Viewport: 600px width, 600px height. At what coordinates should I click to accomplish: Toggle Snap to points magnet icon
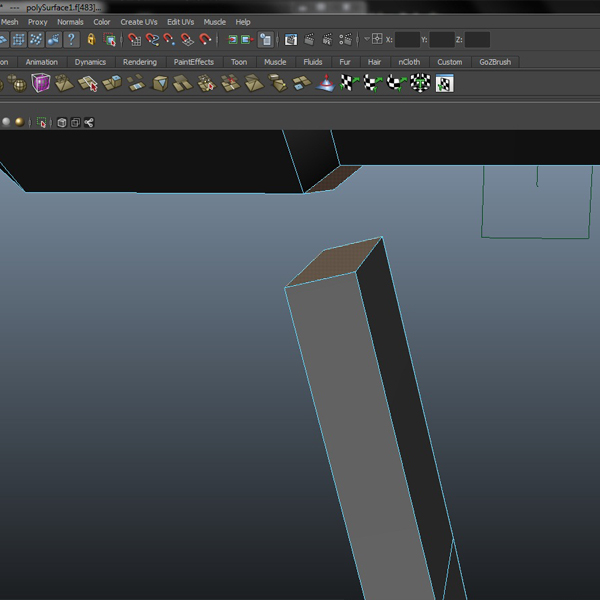click(170, 39)
